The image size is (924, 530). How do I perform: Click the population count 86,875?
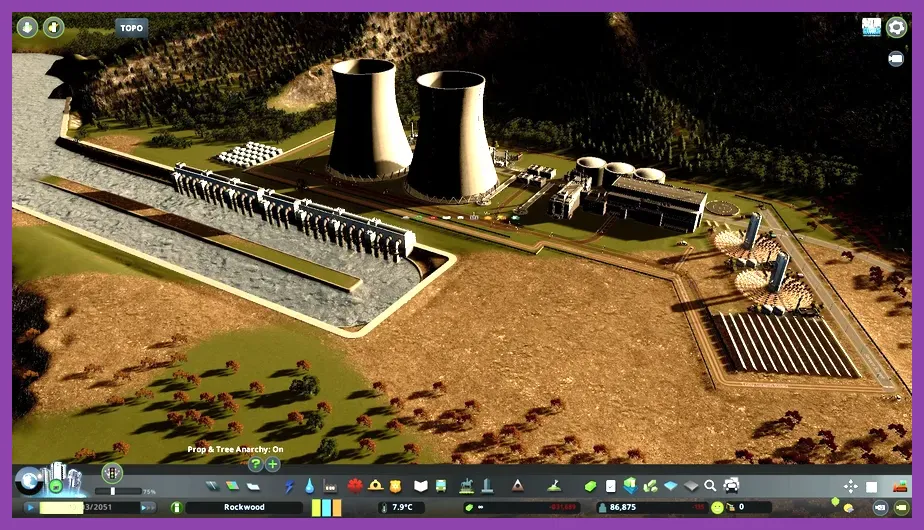pyautogui.click(x=623, y=507)
